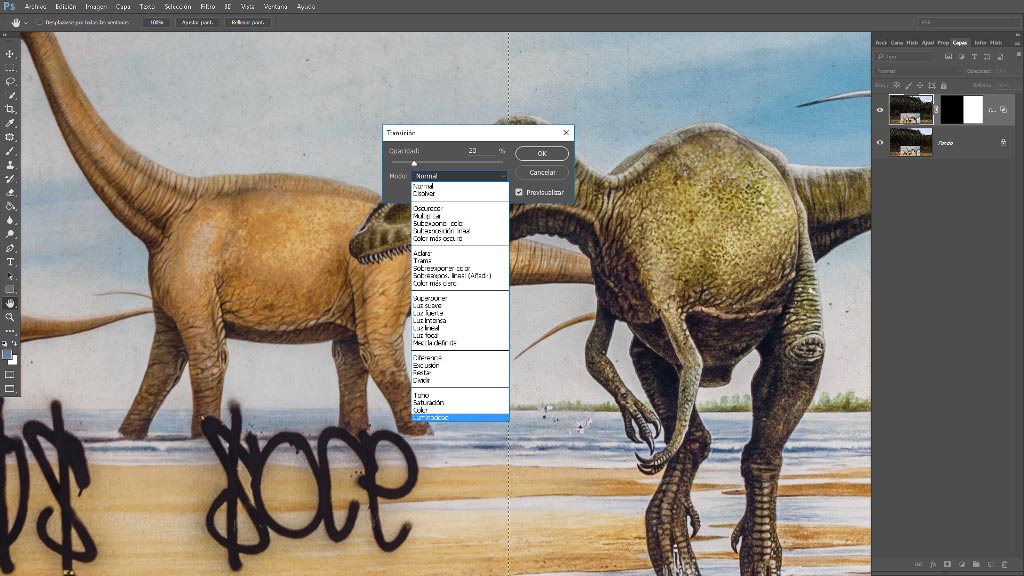
Task: Click the type layer filter icon in Capas
Action: [974, 57]
